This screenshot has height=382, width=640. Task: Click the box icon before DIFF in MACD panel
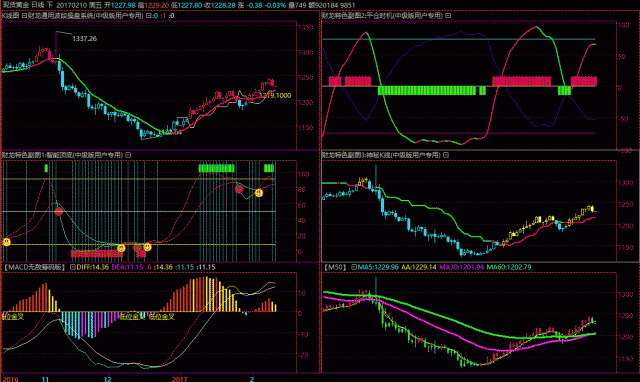72,267
